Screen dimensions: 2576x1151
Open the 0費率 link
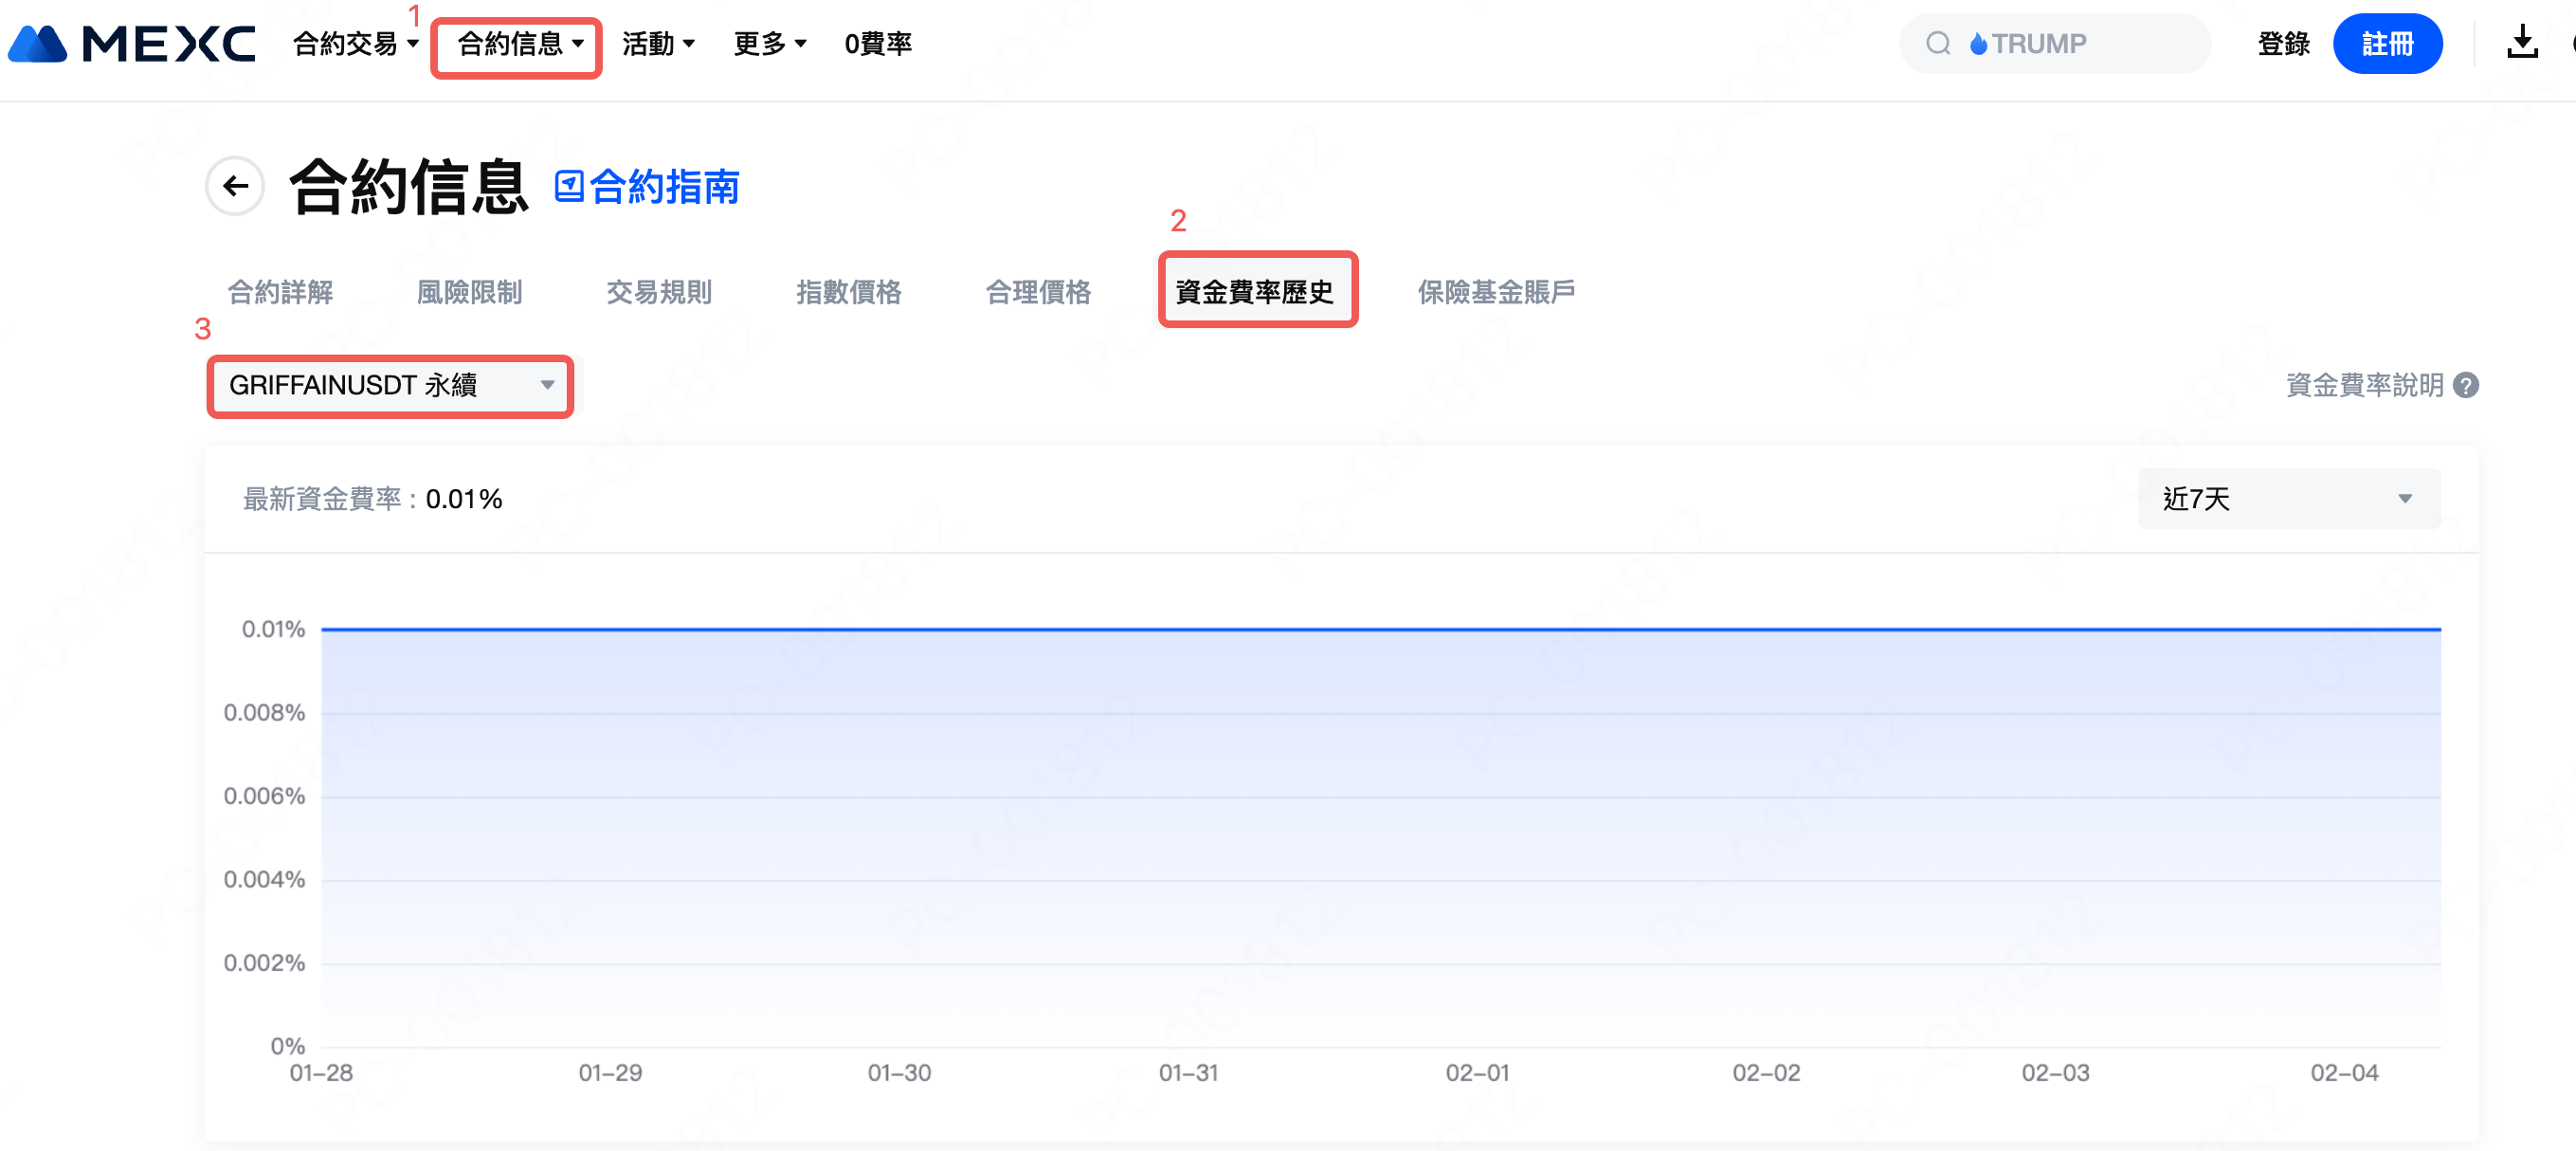(x=877, y=44)
